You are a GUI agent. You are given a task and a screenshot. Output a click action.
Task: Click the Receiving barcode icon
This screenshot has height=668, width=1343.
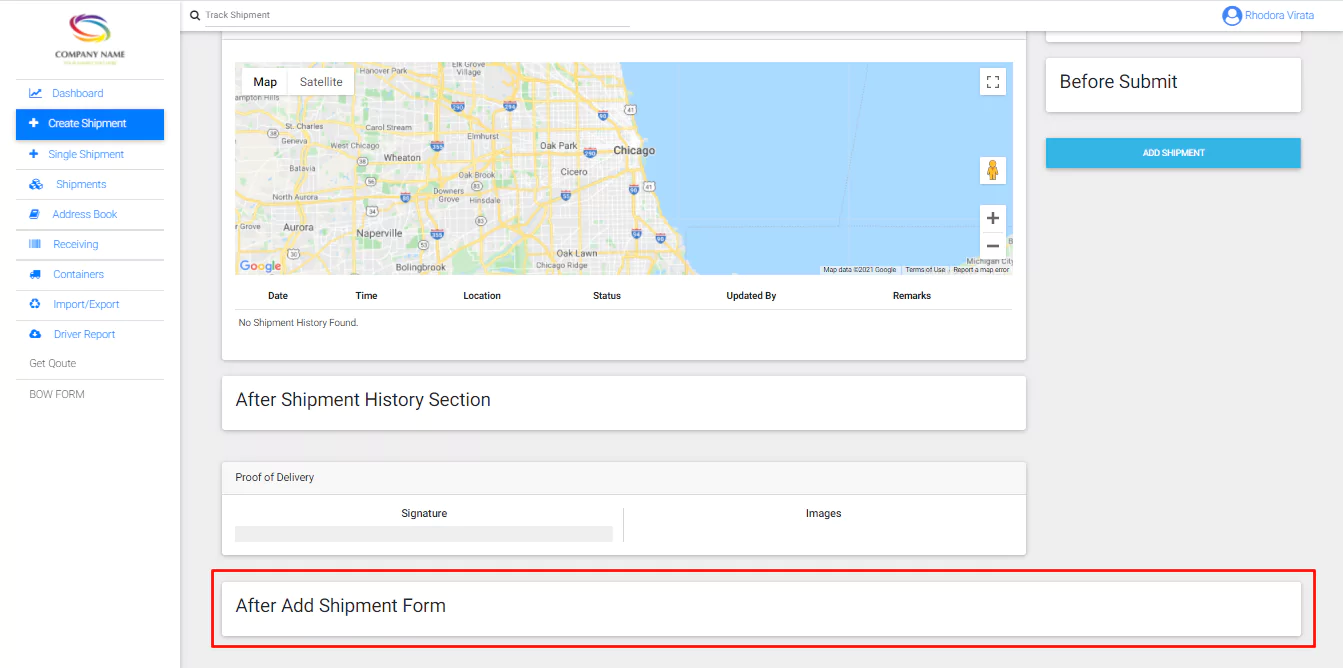(35, 244)
